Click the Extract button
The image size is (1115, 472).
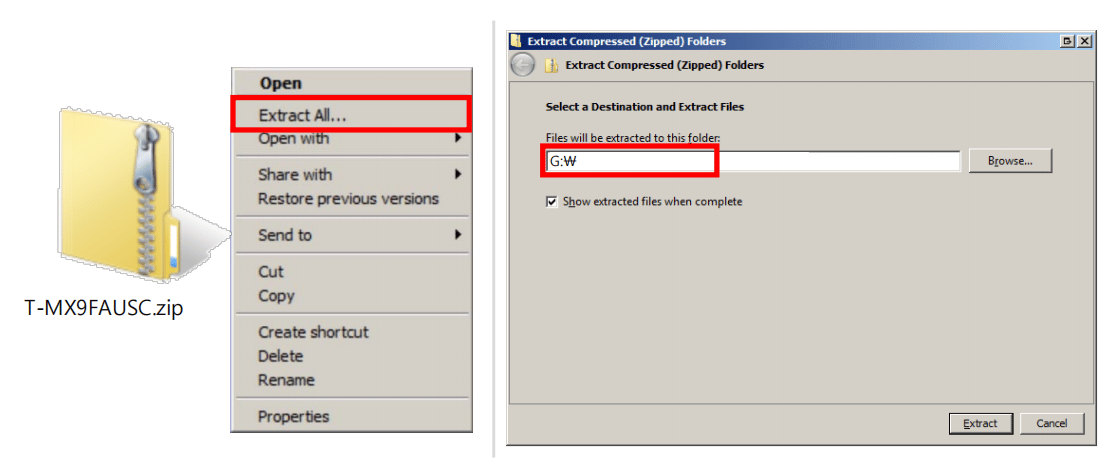tap(980, 424)
